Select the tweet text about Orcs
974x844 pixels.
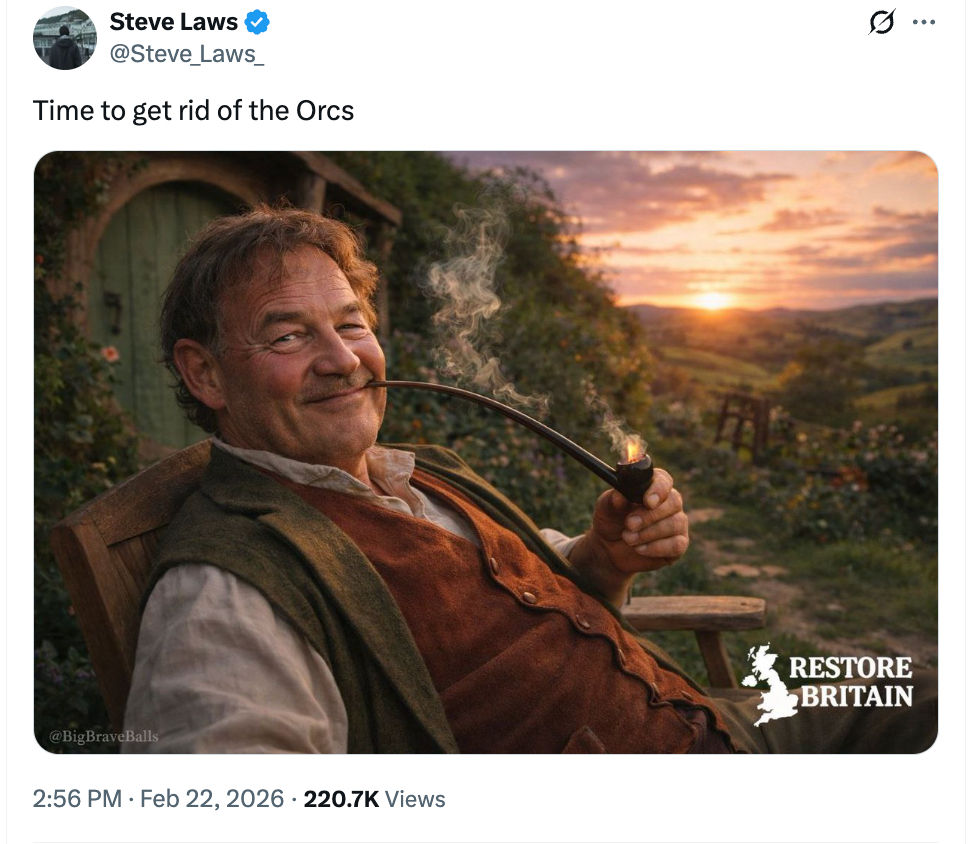tap(193, 110)
